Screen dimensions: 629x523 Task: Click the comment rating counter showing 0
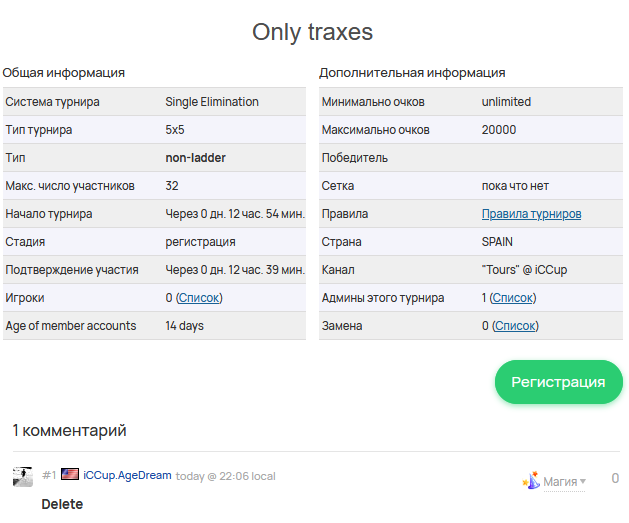[x=615, y=478]
